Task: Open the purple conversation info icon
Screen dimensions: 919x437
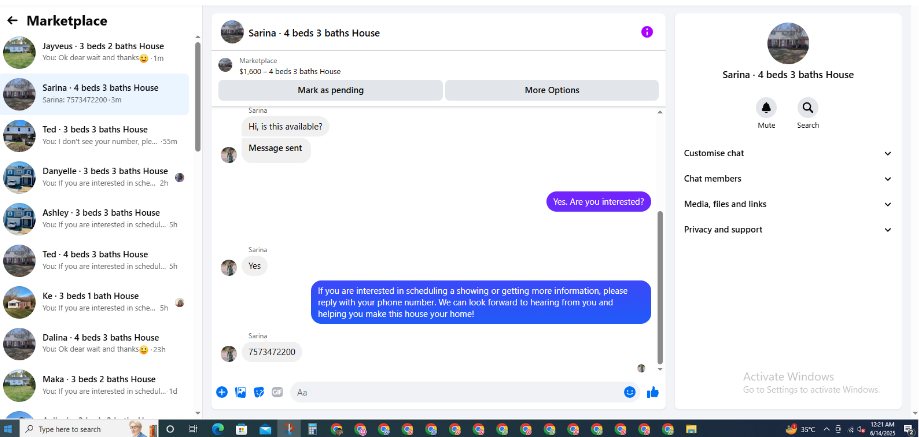Action: (646, 32)
